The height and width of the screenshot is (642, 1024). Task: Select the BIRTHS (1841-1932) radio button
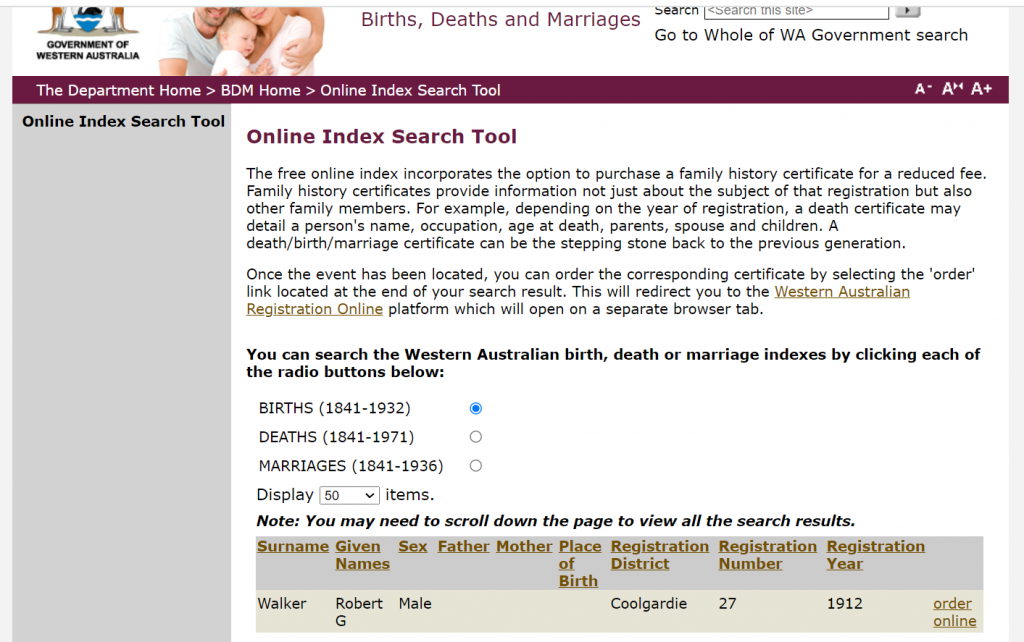pos(475,408)
